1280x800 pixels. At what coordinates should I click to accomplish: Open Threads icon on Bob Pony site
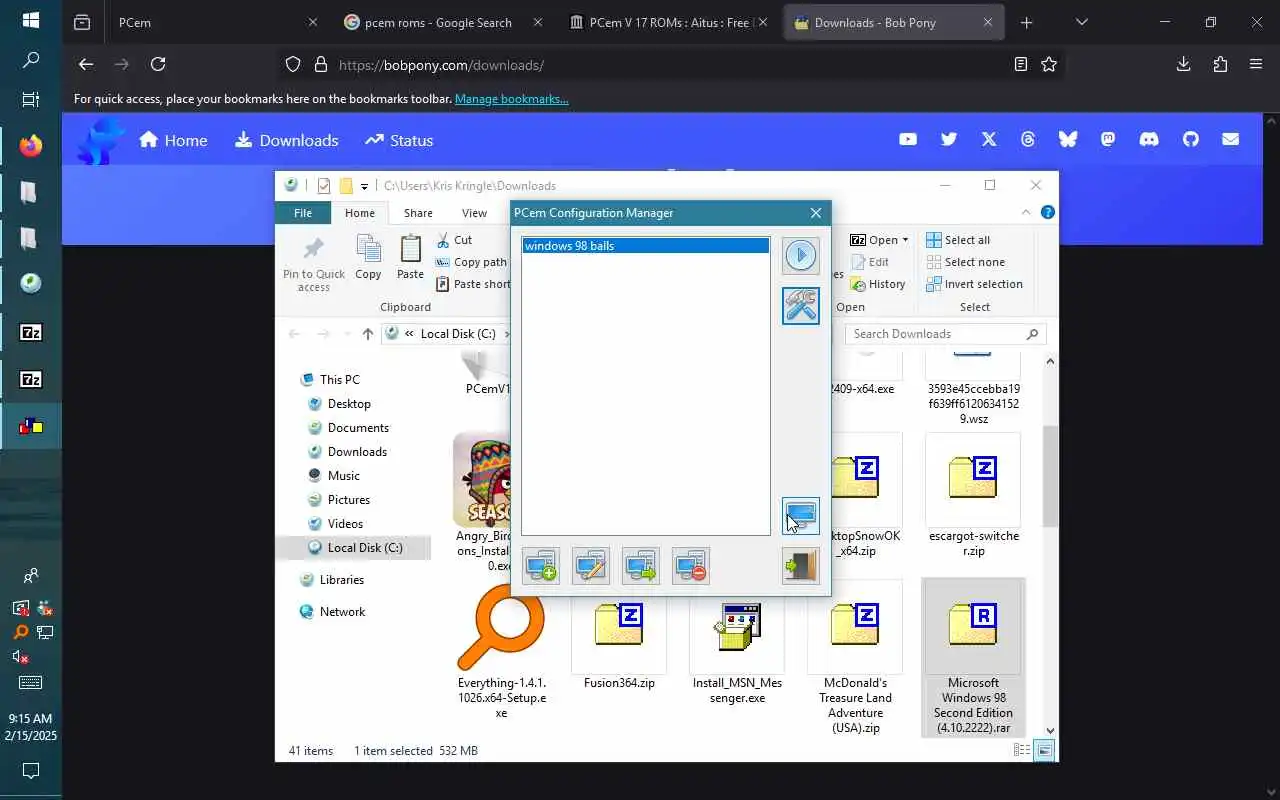pyautogui.click(x=1028, y=140)
